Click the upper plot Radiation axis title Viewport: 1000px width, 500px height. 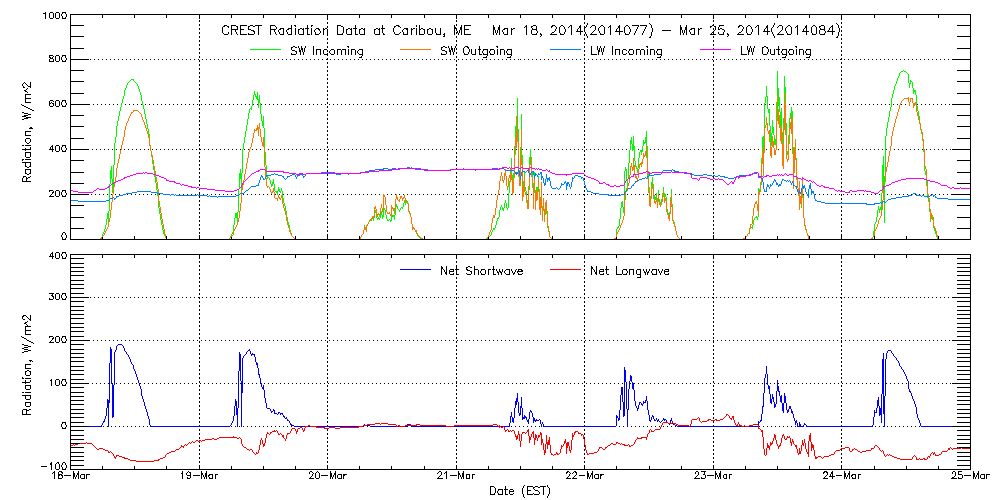click(28, 128)
